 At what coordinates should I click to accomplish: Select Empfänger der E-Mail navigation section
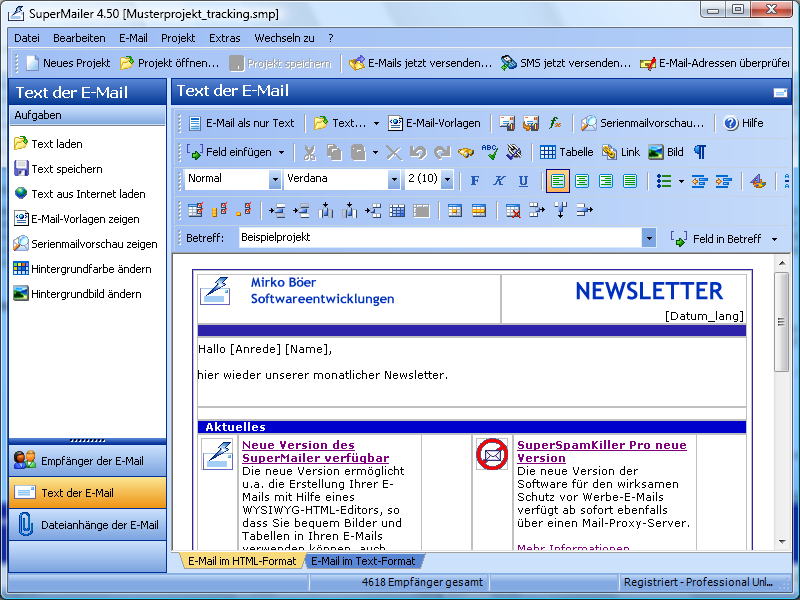pyautogui.click(x=87, y=461)
